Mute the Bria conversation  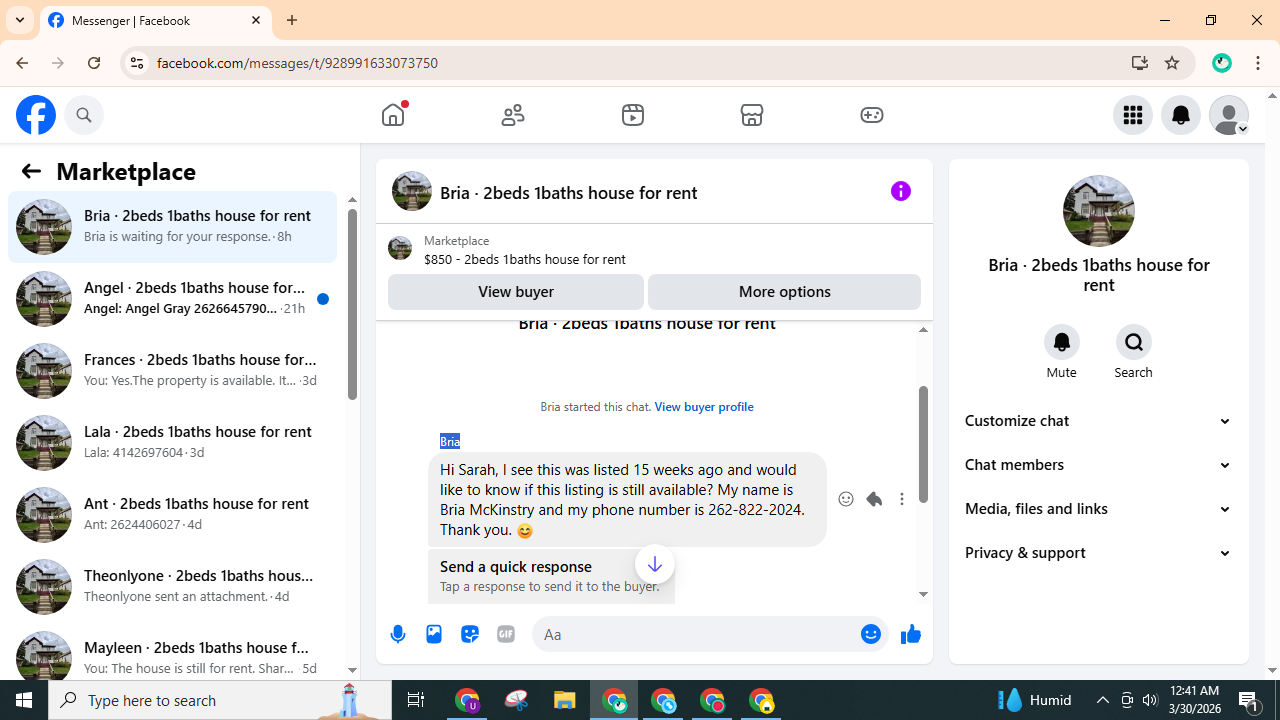coord(1062,342)
